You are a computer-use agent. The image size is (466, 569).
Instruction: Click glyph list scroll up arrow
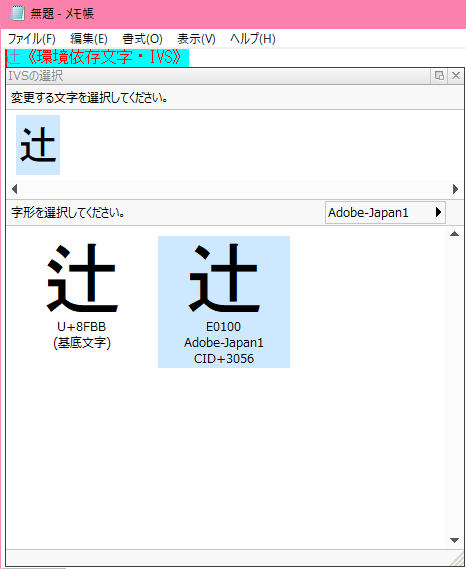click(454, 234)
